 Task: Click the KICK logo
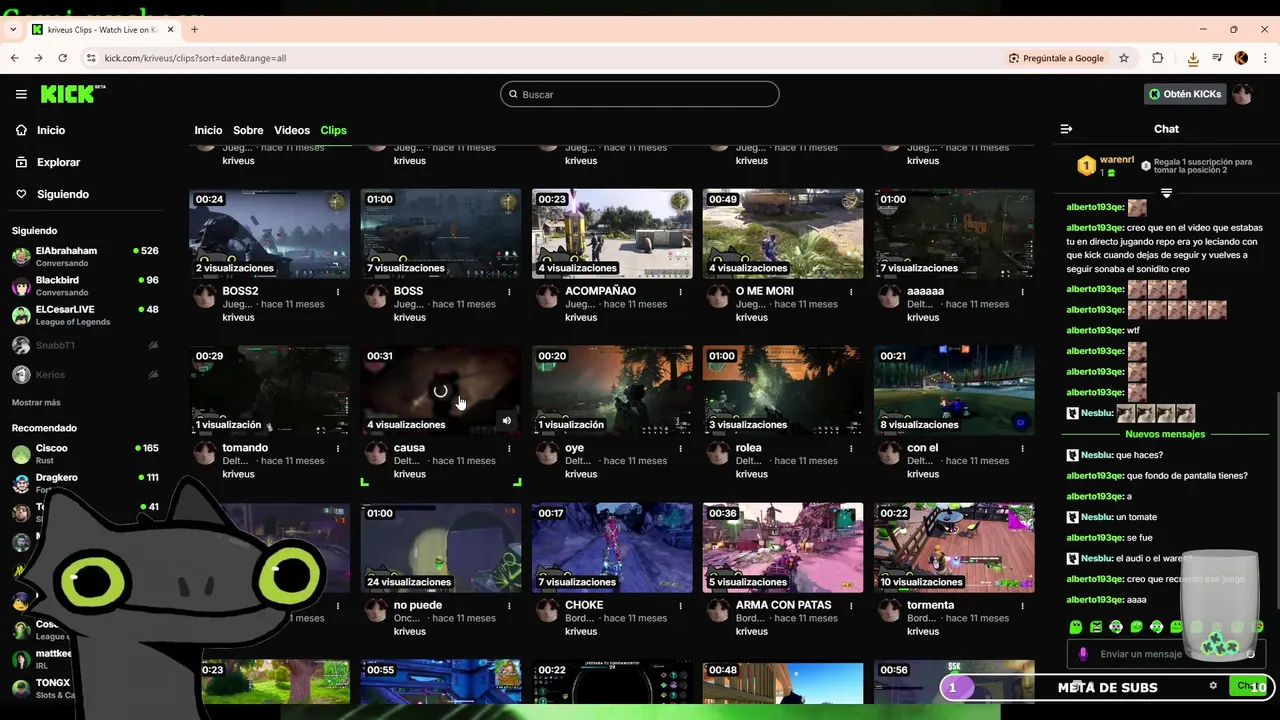[72, 94]
